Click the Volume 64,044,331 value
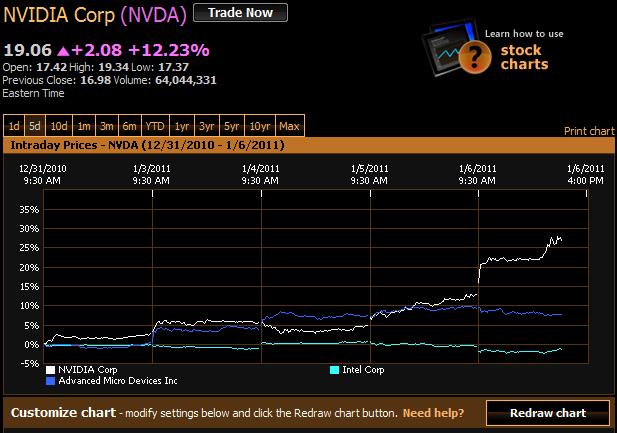Viewport: 617px width, 433px height. tap(186, 80)
